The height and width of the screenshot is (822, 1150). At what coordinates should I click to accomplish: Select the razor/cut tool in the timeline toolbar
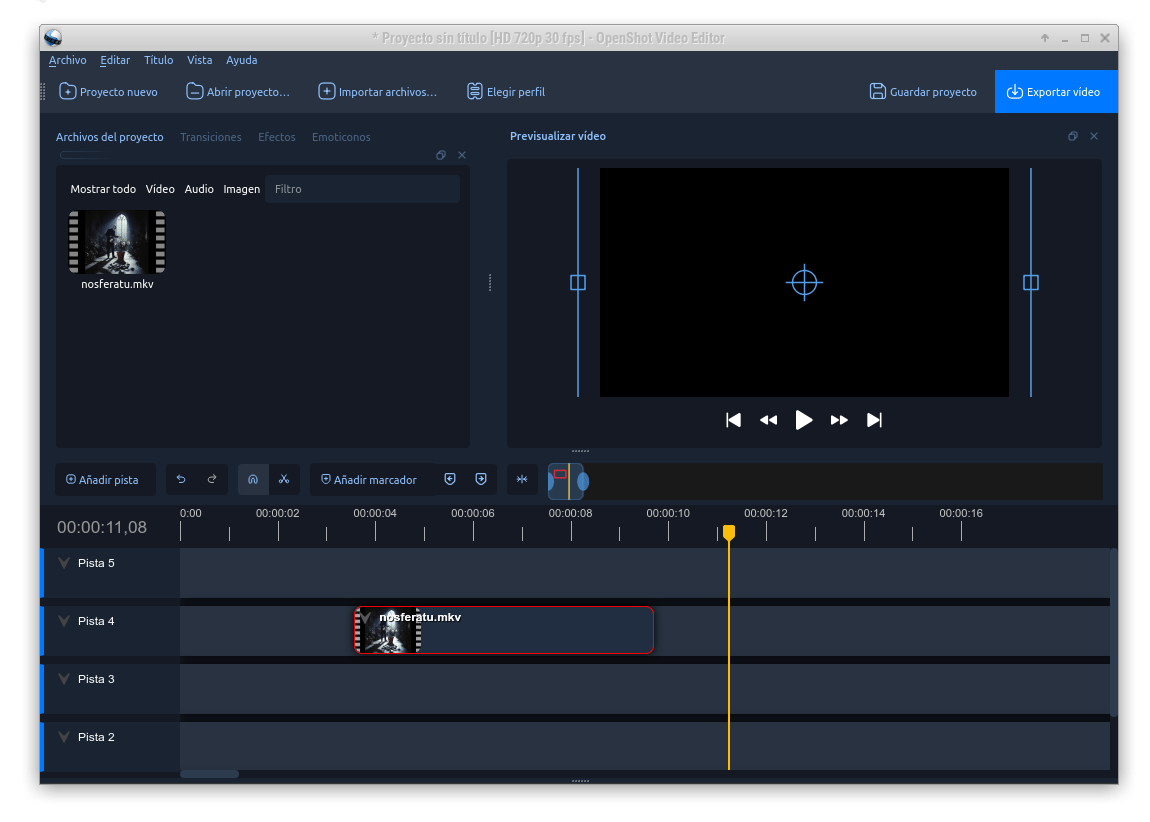pyautogui.click(x=284, y=479)
